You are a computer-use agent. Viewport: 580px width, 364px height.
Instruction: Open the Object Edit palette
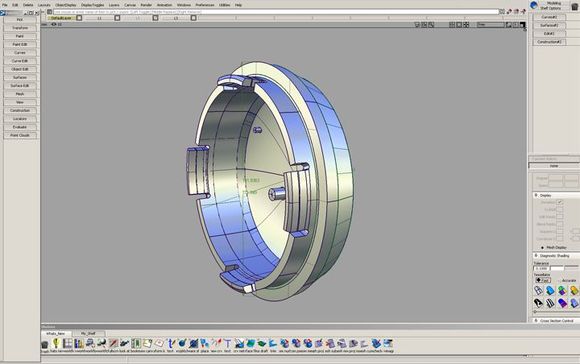pos(20,69)
